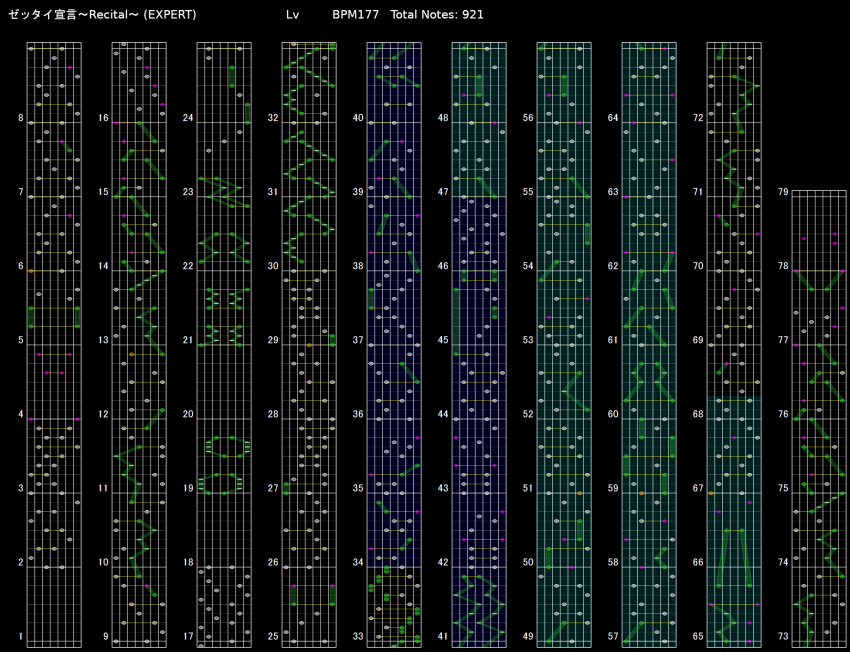Screen dimensions: 850x652
Task: Click the Lv level label
Action: (x=292, y=15)
